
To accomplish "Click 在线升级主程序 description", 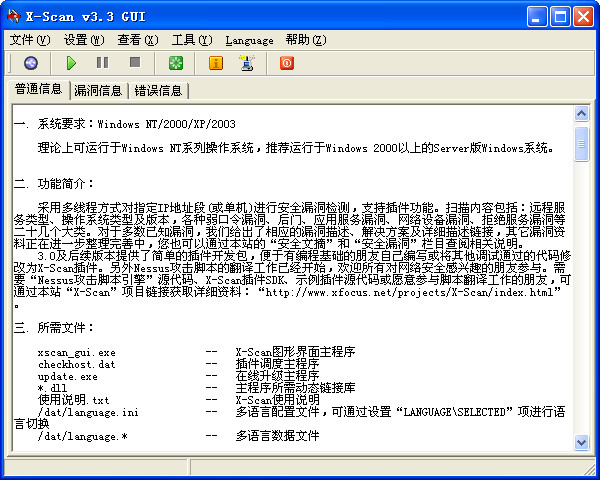I will pyautogui.click(x=277, y=376).
